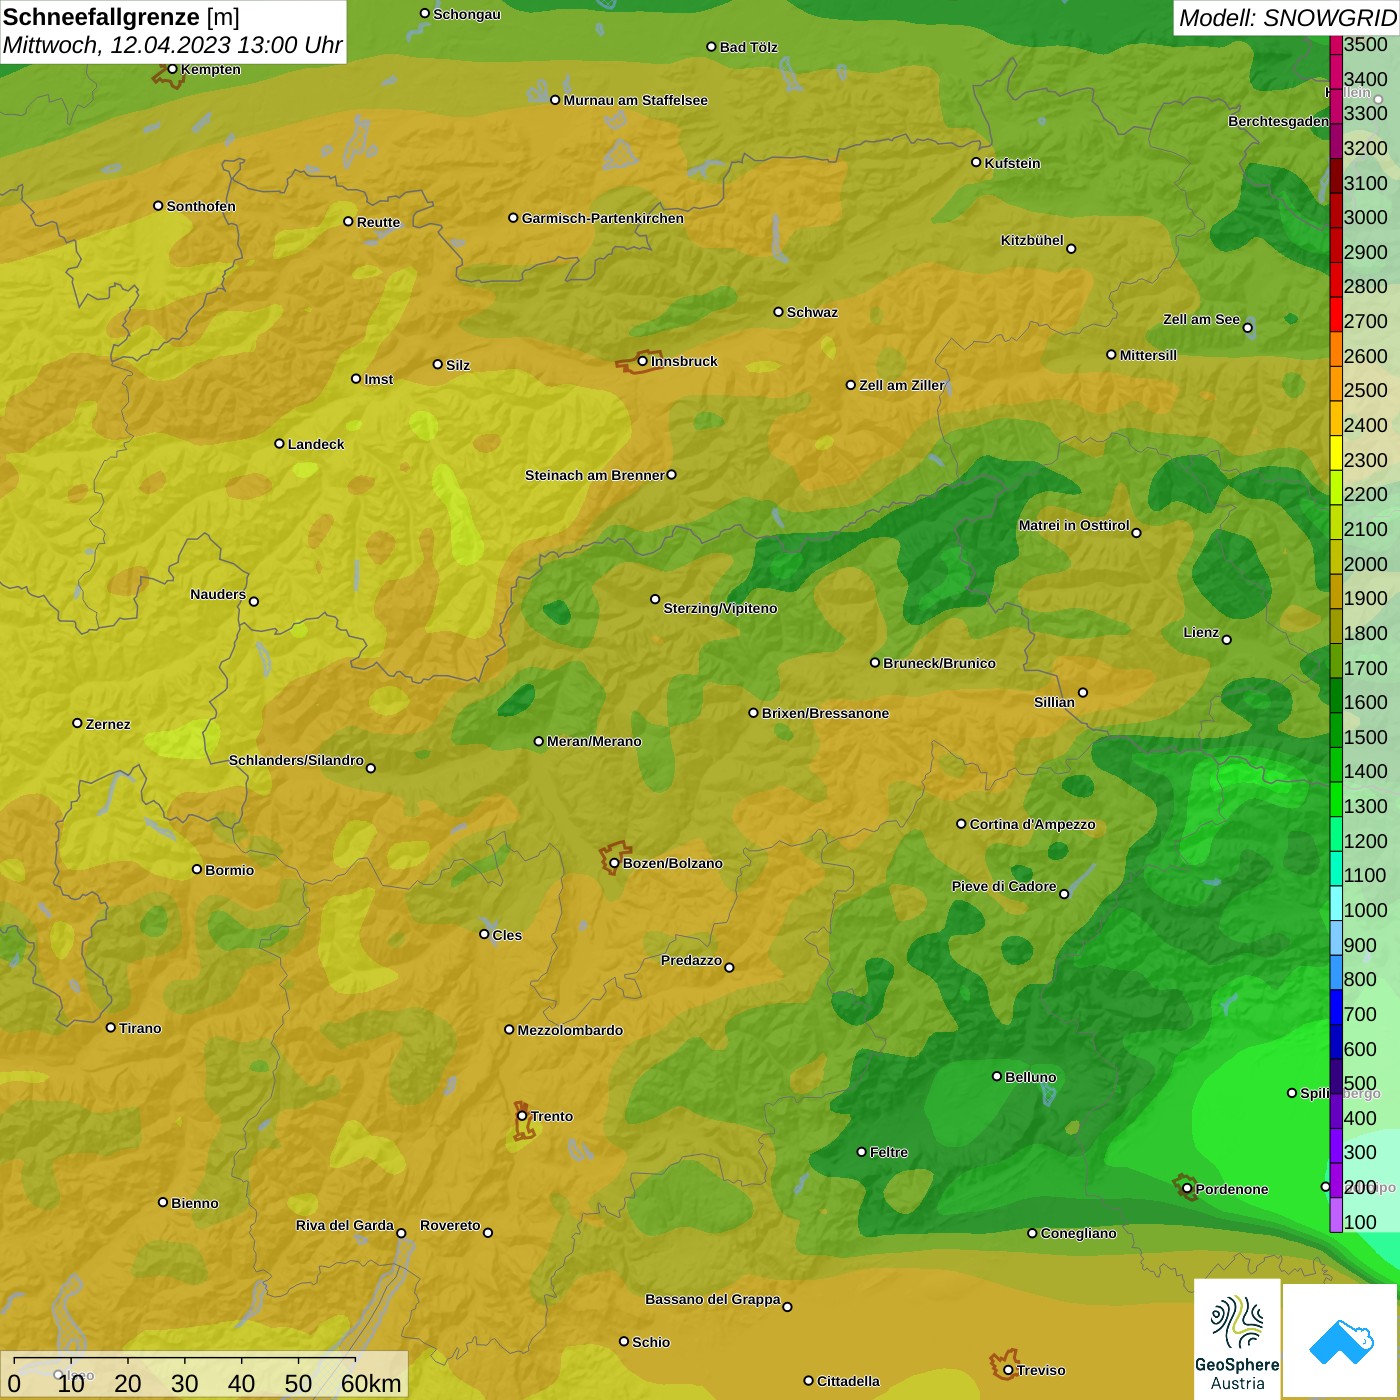The image size is (1400, 1400).
Task: Click the Schlanders/Silandro label
Action: [x=296, y=760]
